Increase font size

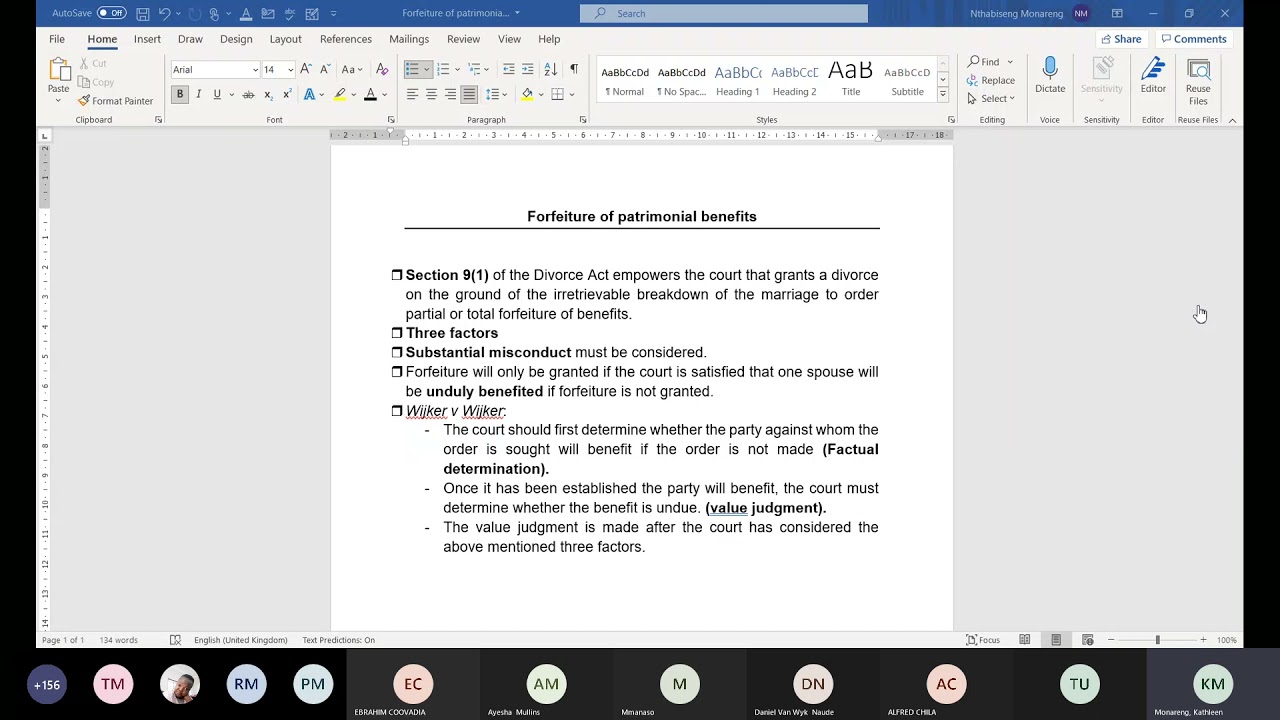point(306,69)
